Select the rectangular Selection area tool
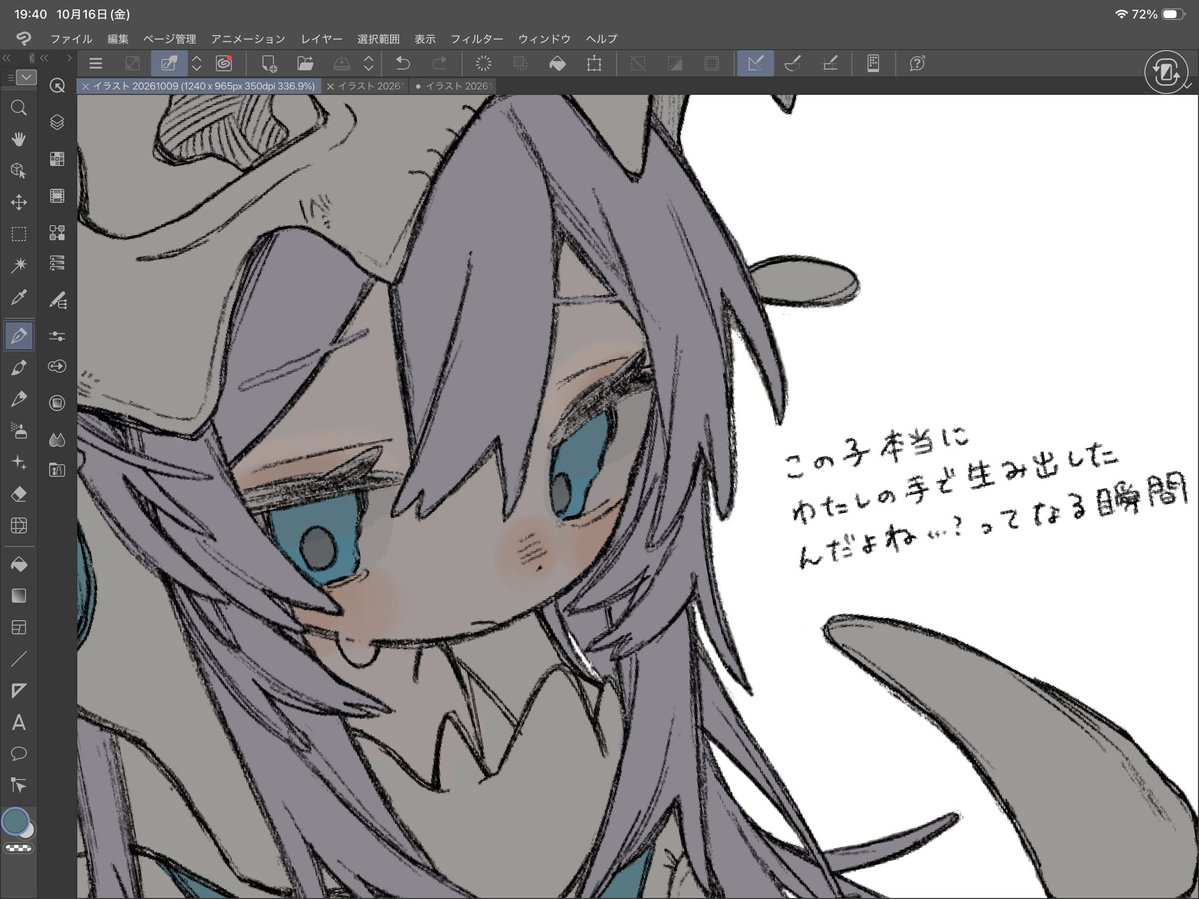This screenshot has height=899, width=1199. click(x=18, y=234)
